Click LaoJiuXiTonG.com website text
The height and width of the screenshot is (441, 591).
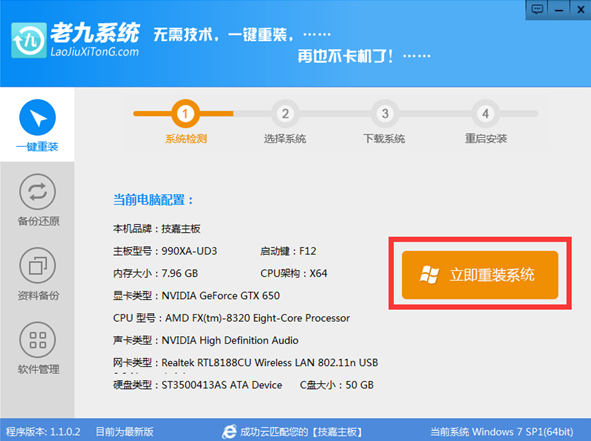click(95, 52)
